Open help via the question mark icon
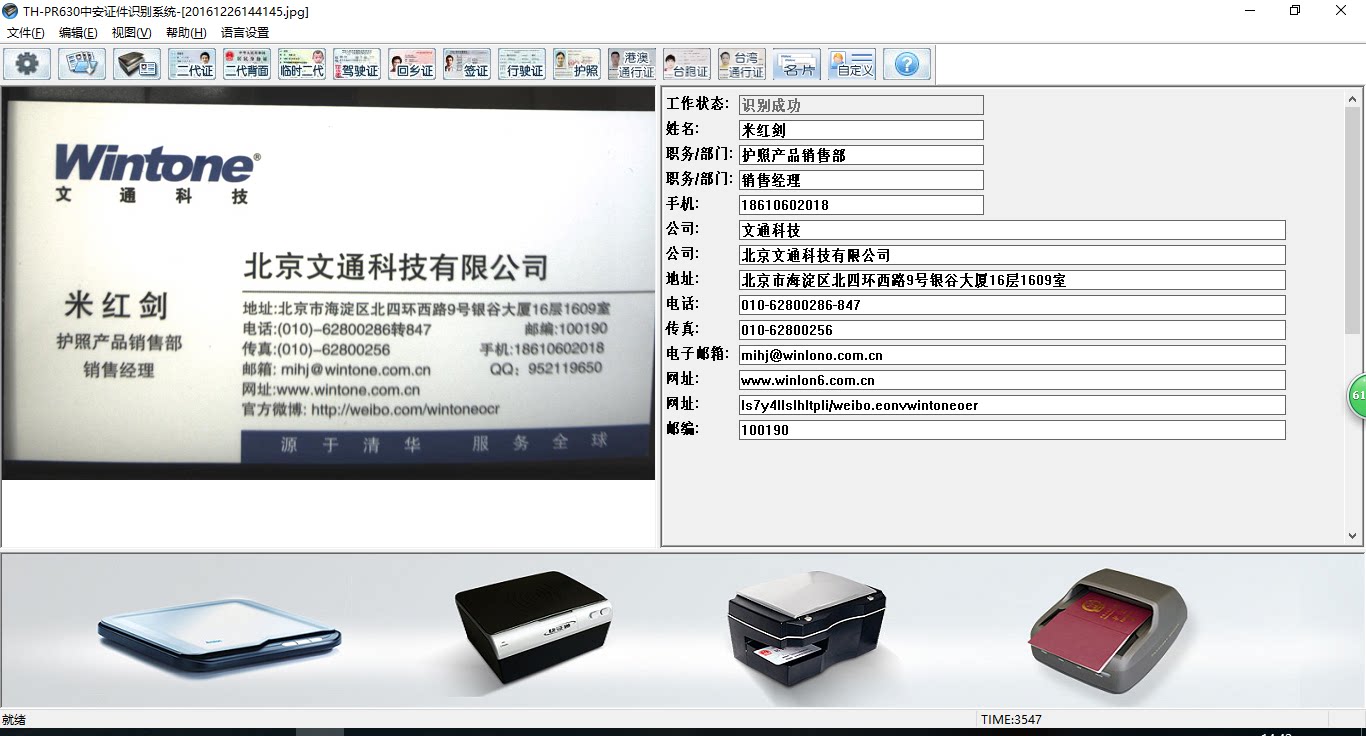Viewport: 1366px width, 736px height. pyautogui.click(x=907, y=64)
